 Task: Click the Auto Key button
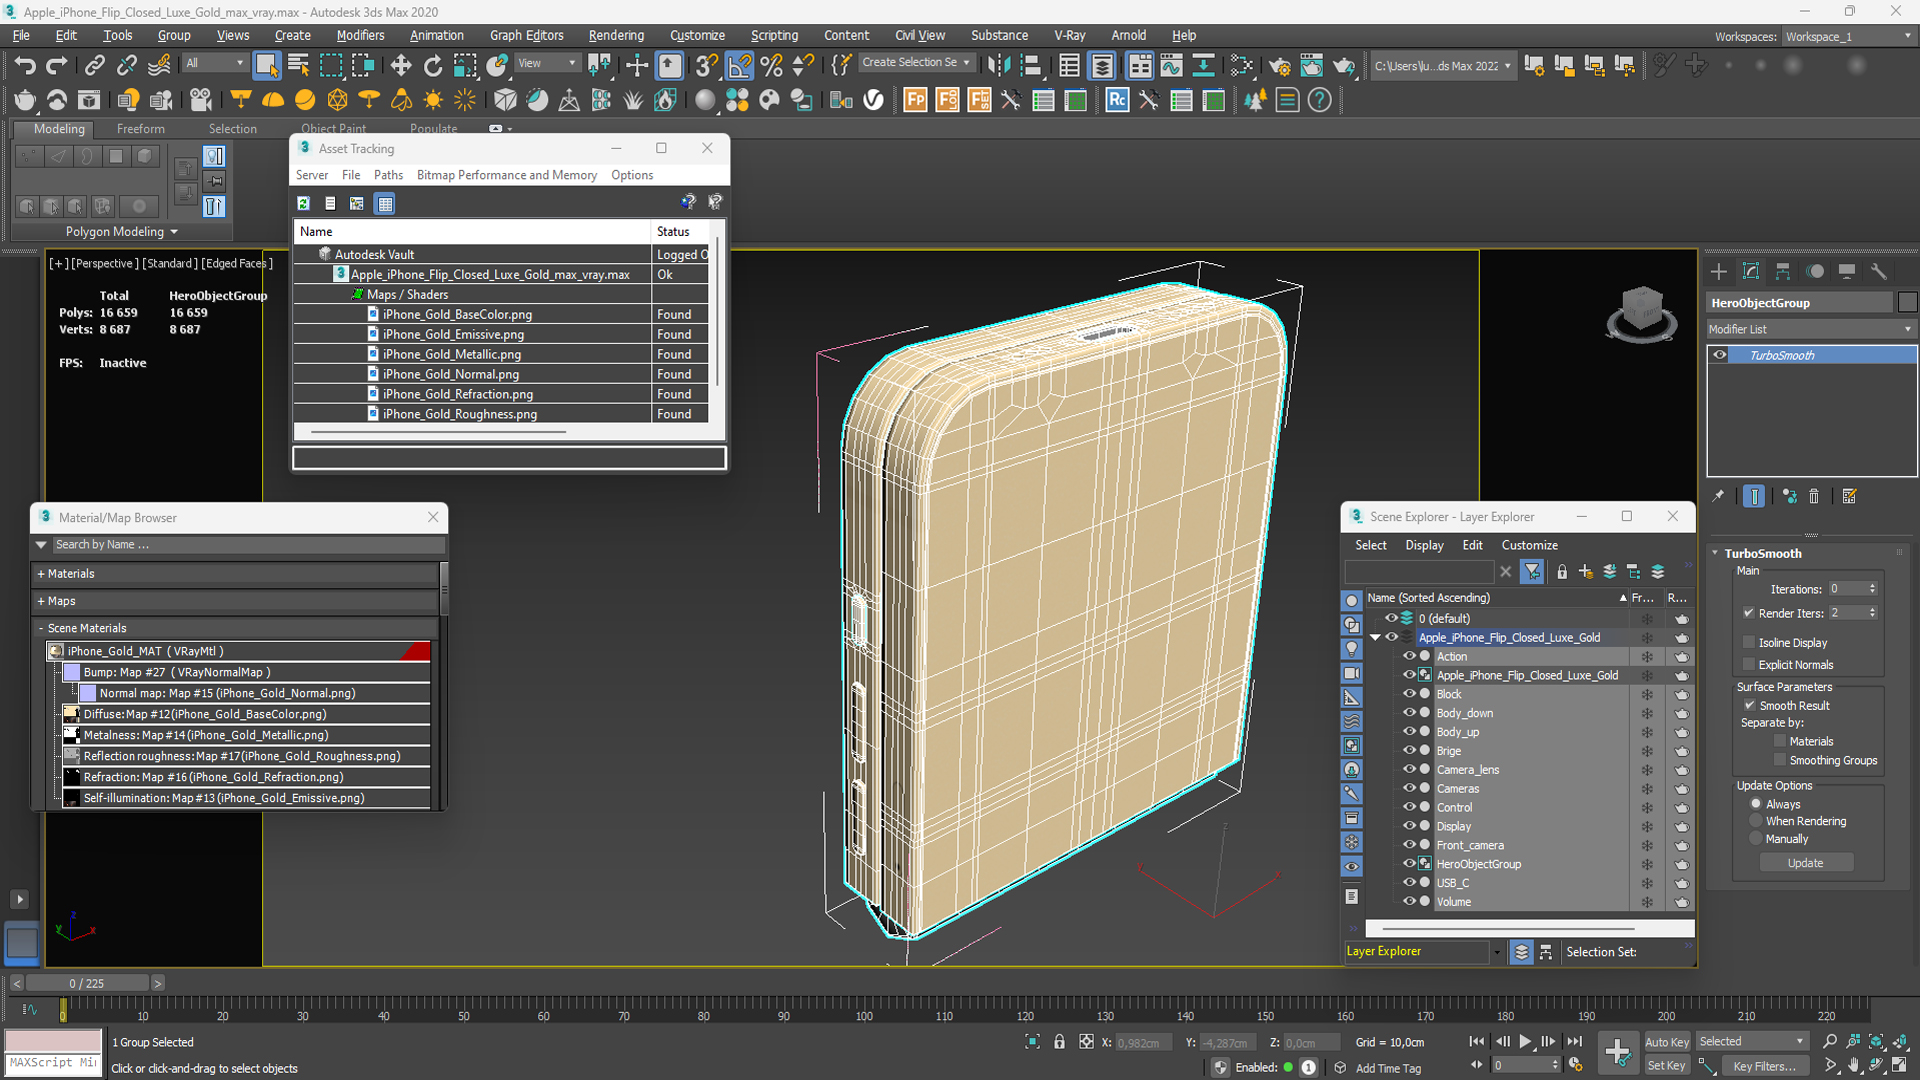(x=1667, y=1042)
